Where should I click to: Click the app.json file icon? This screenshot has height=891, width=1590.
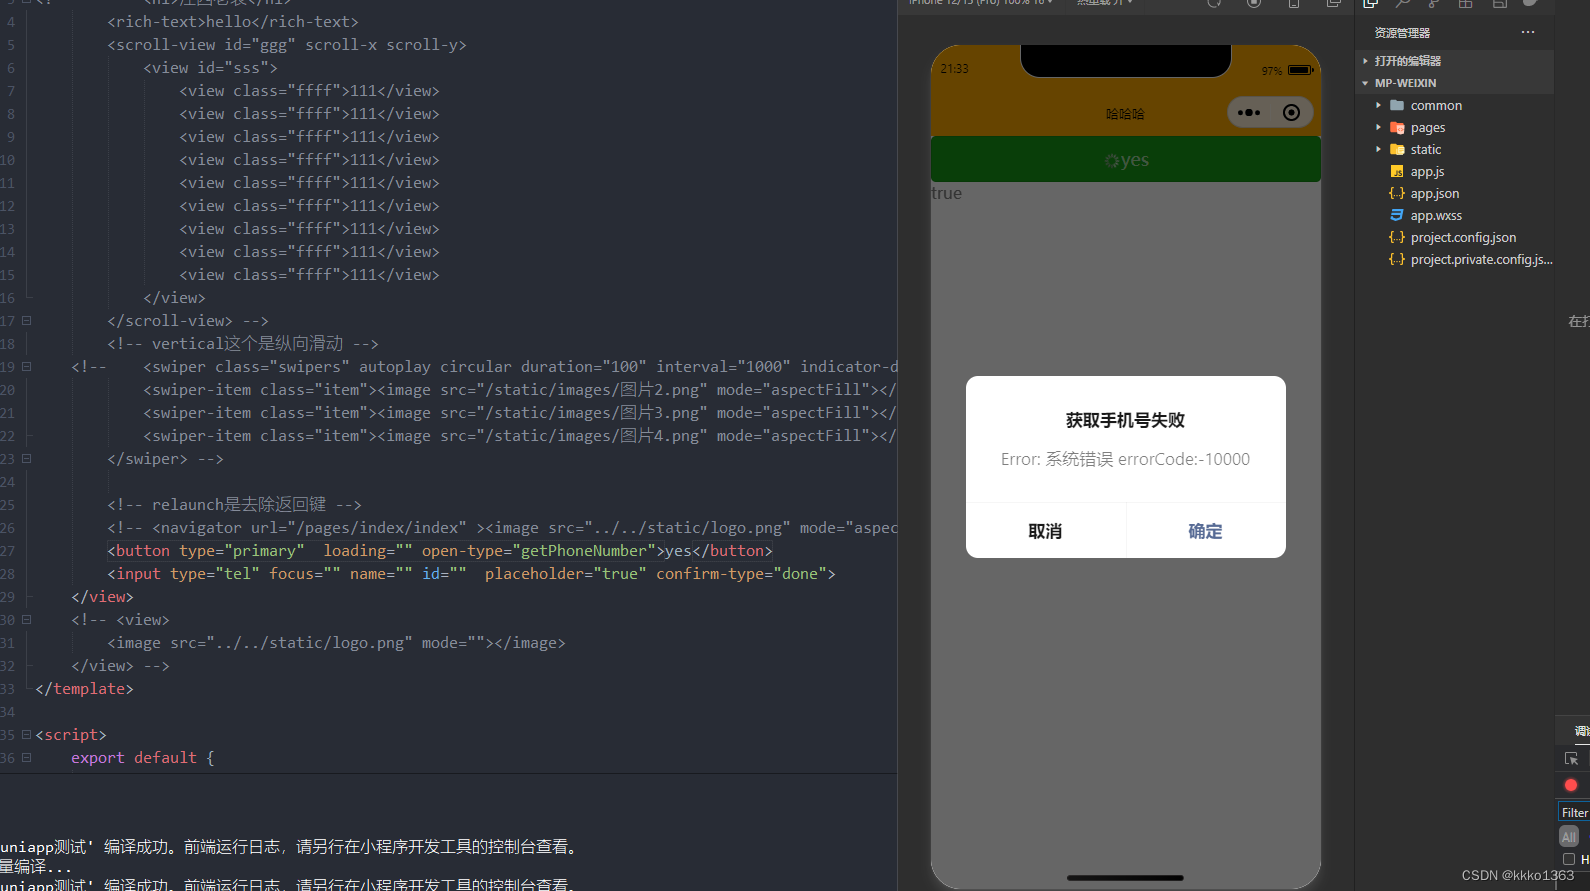pyautogui.click(x=1397, y=193)
